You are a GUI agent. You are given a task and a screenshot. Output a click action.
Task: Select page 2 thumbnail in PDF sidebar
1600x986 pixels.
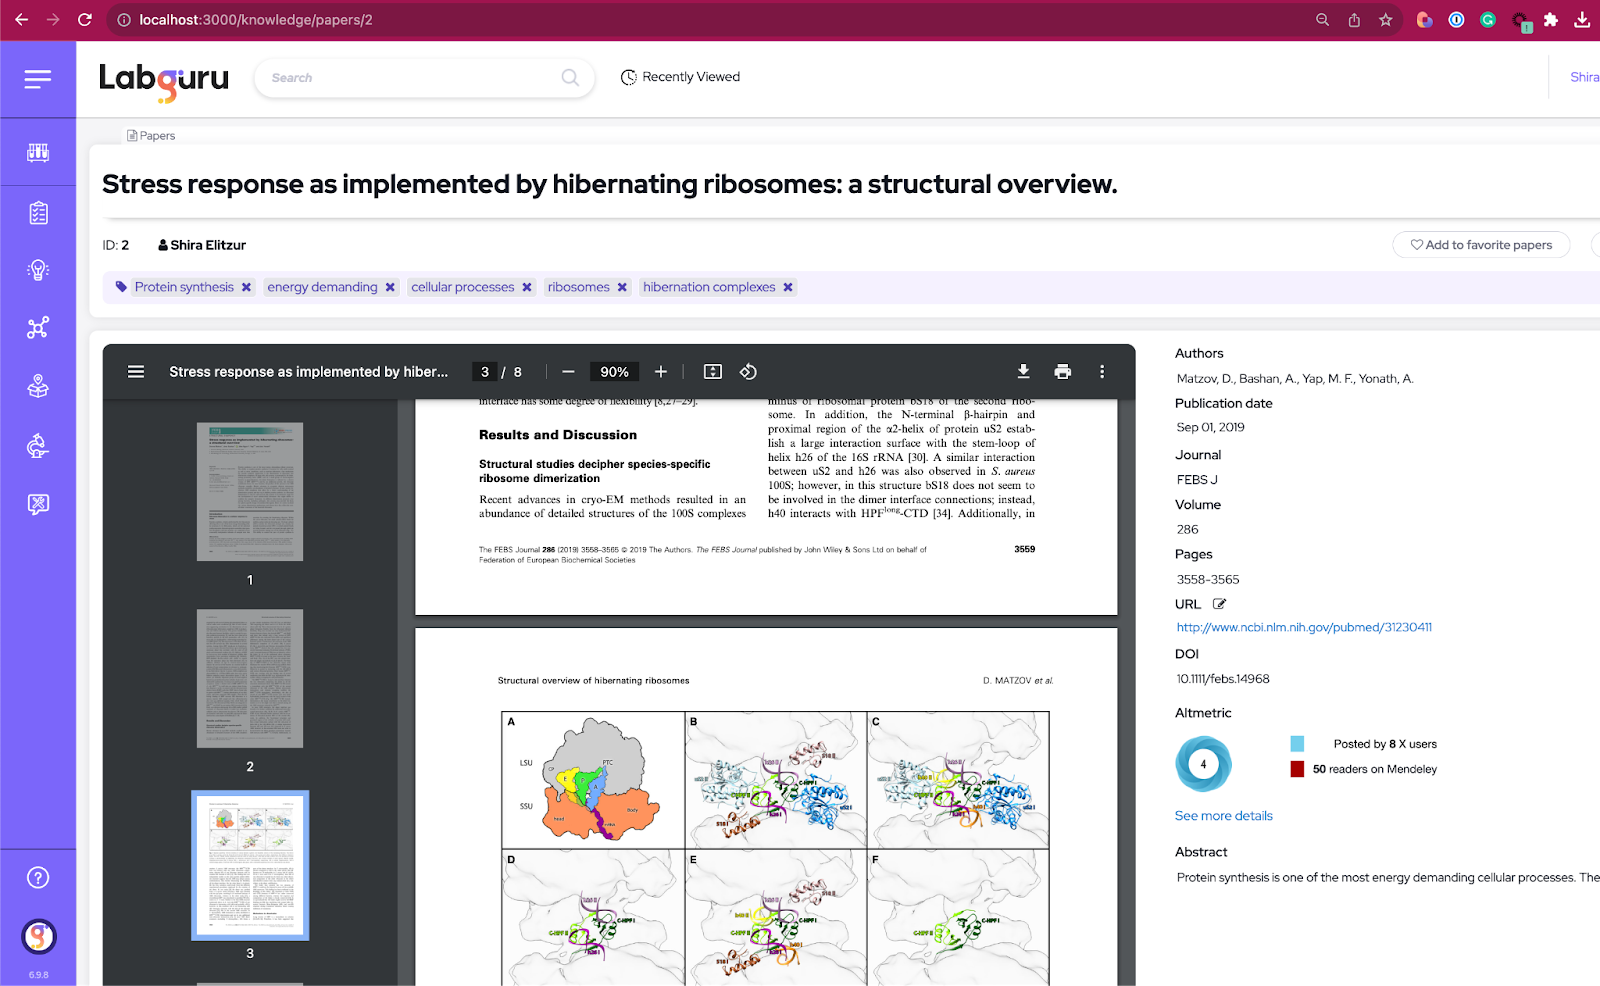click(249, 679)
